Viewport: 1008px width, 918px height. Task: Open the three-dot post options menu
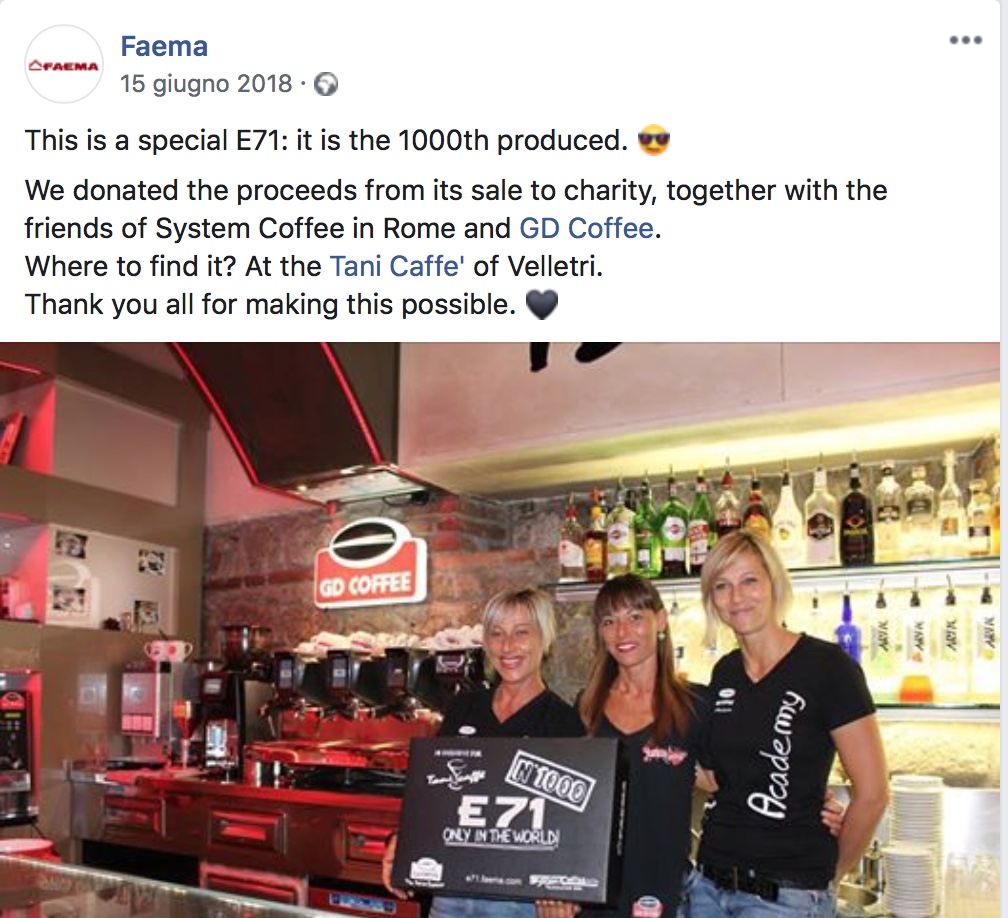point(966,40)
